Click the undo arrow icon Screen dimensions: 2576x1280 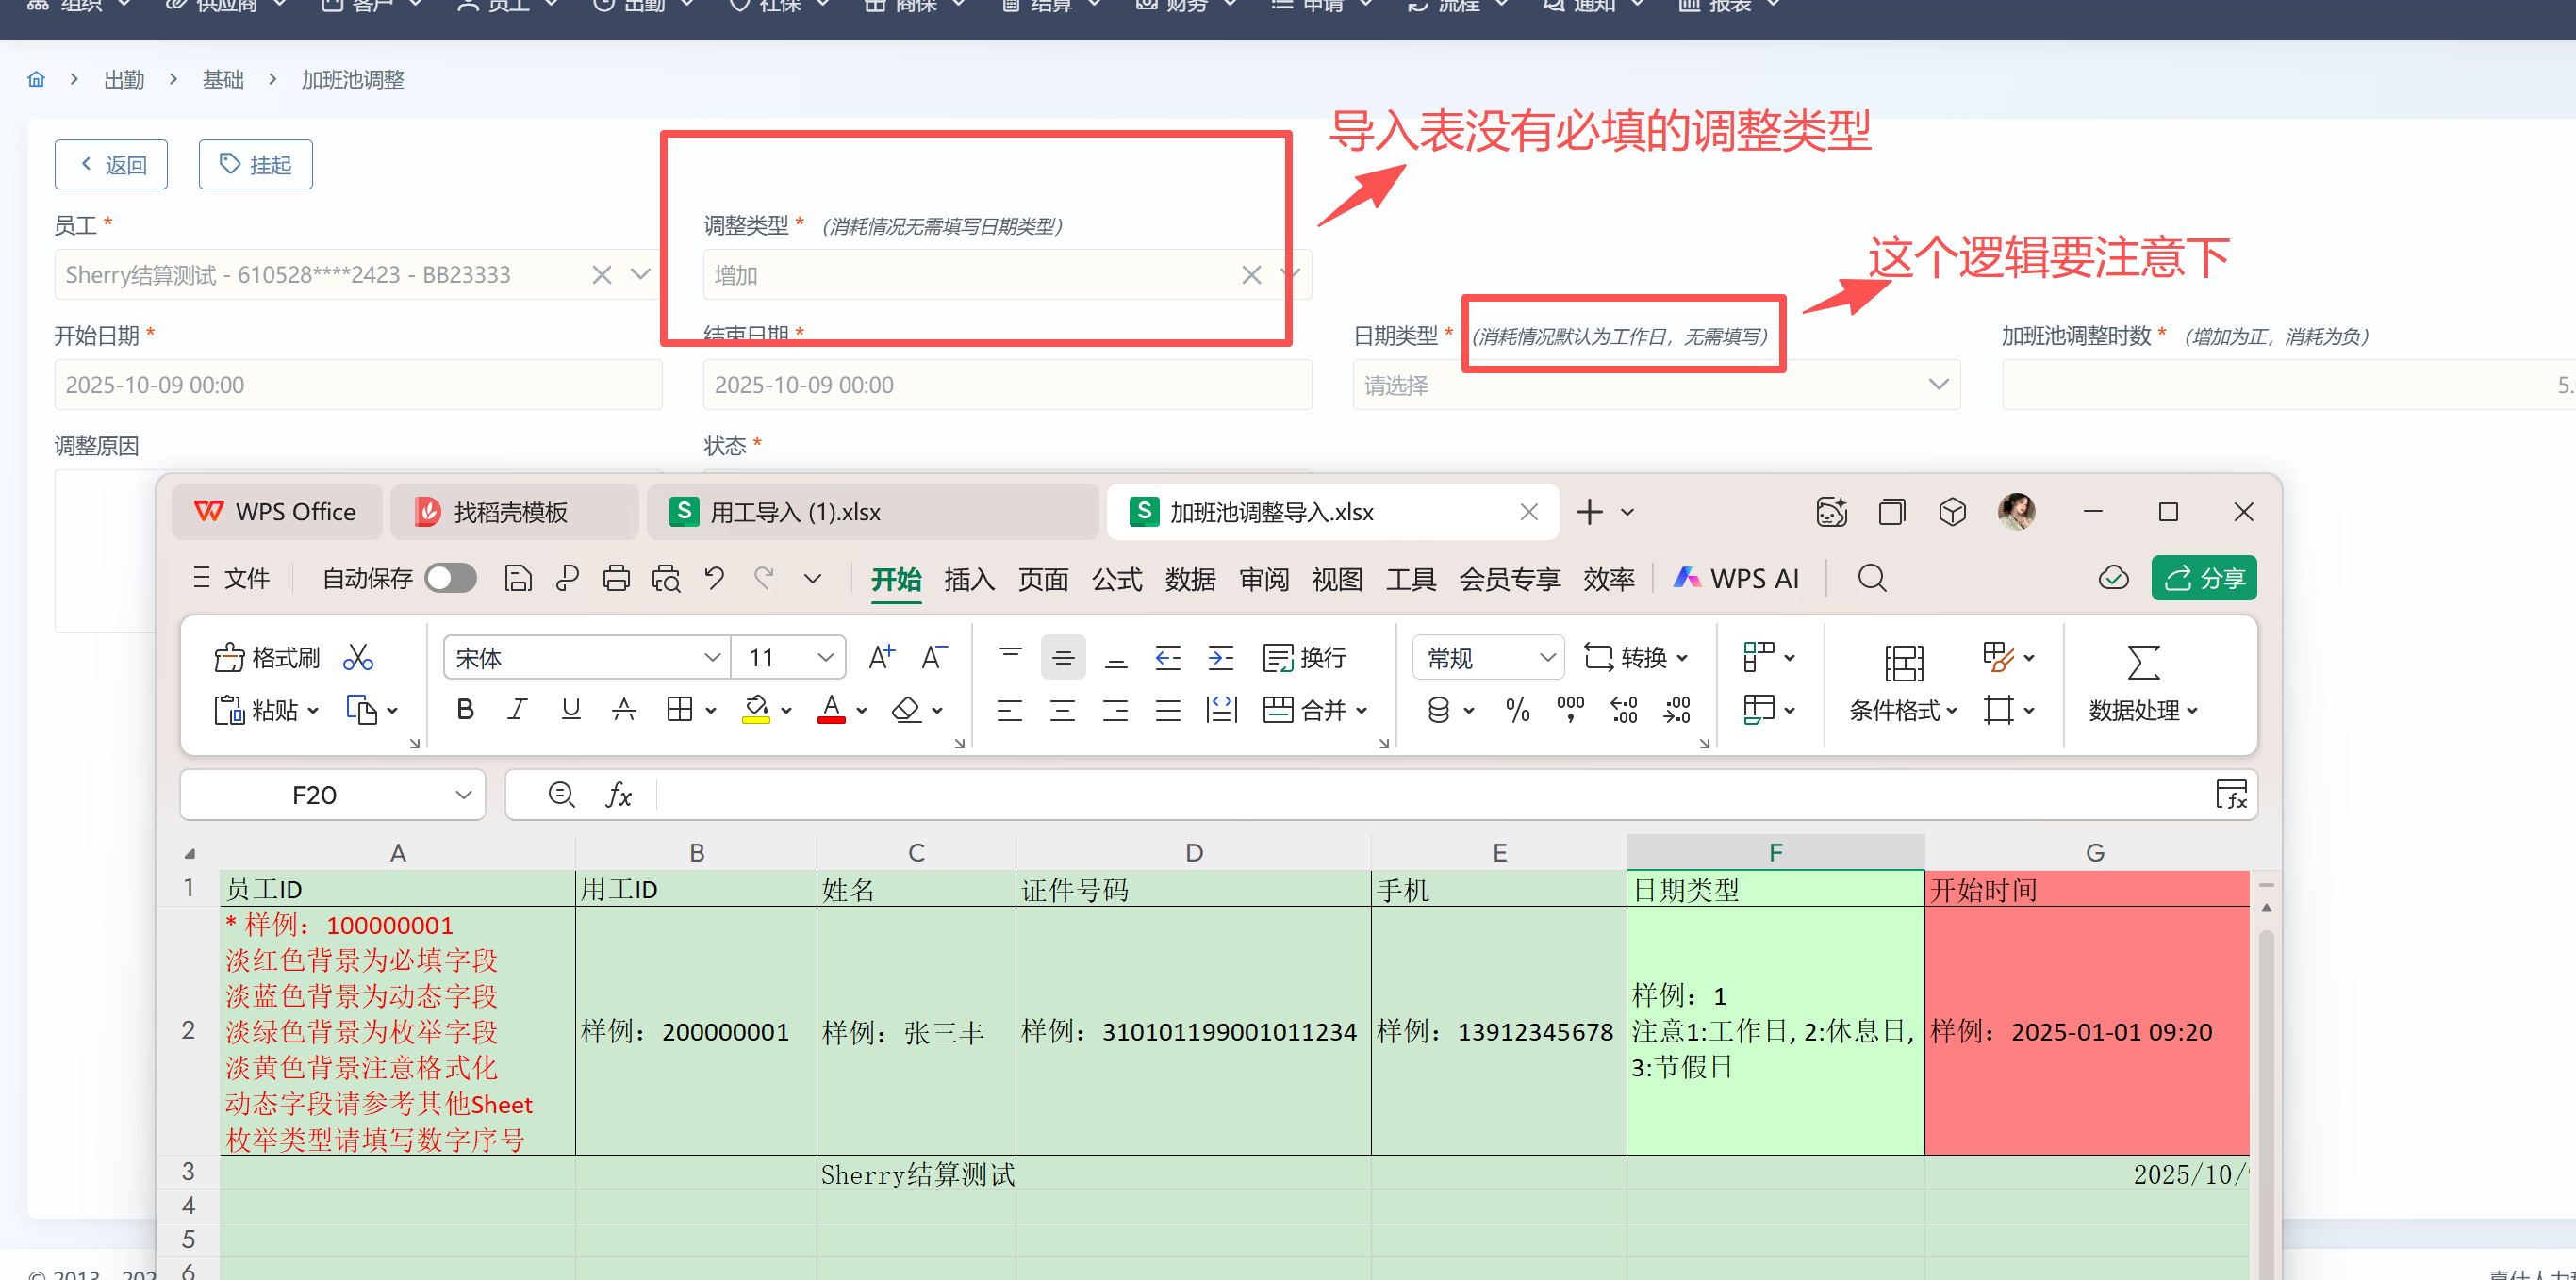tap(714, 578)
